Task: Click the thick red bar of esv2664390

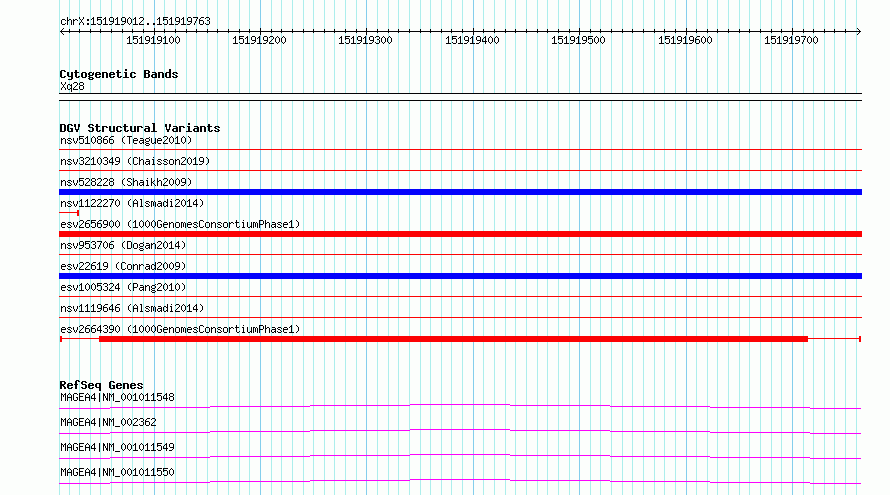Action: tap(454, 339)
